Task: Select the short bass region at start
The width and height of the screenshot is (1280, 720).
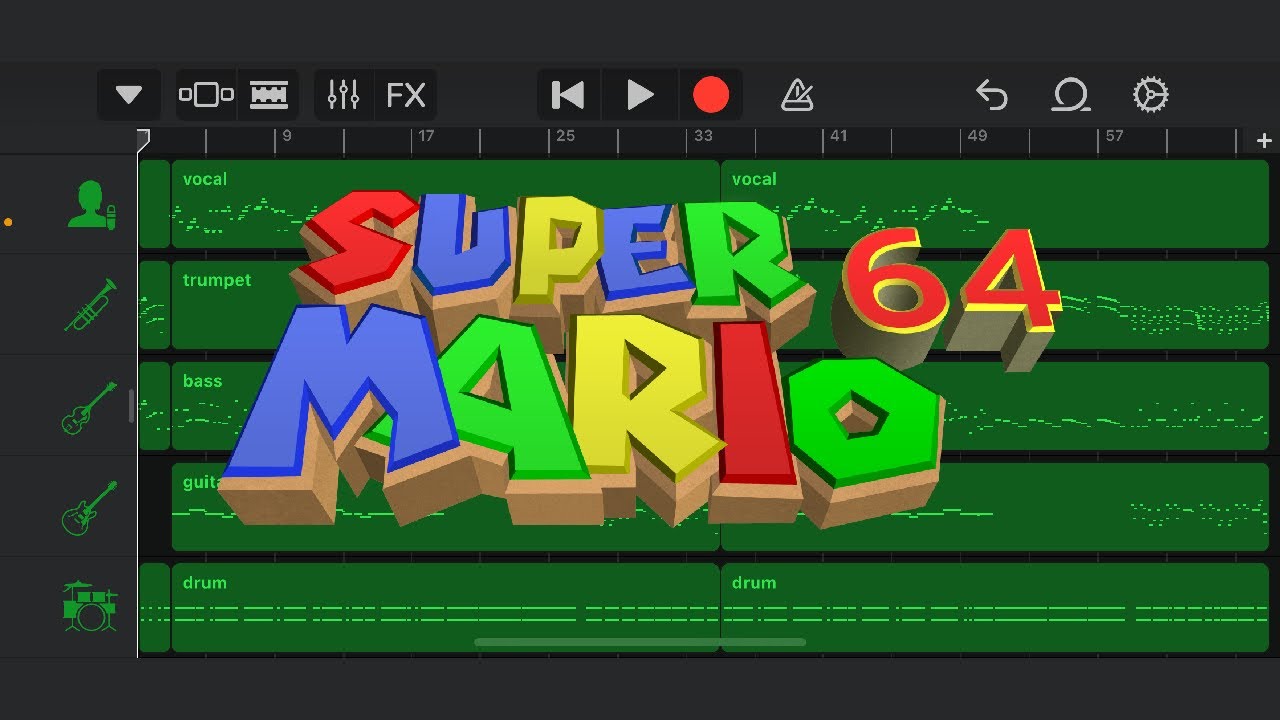Action: [154, 406]
